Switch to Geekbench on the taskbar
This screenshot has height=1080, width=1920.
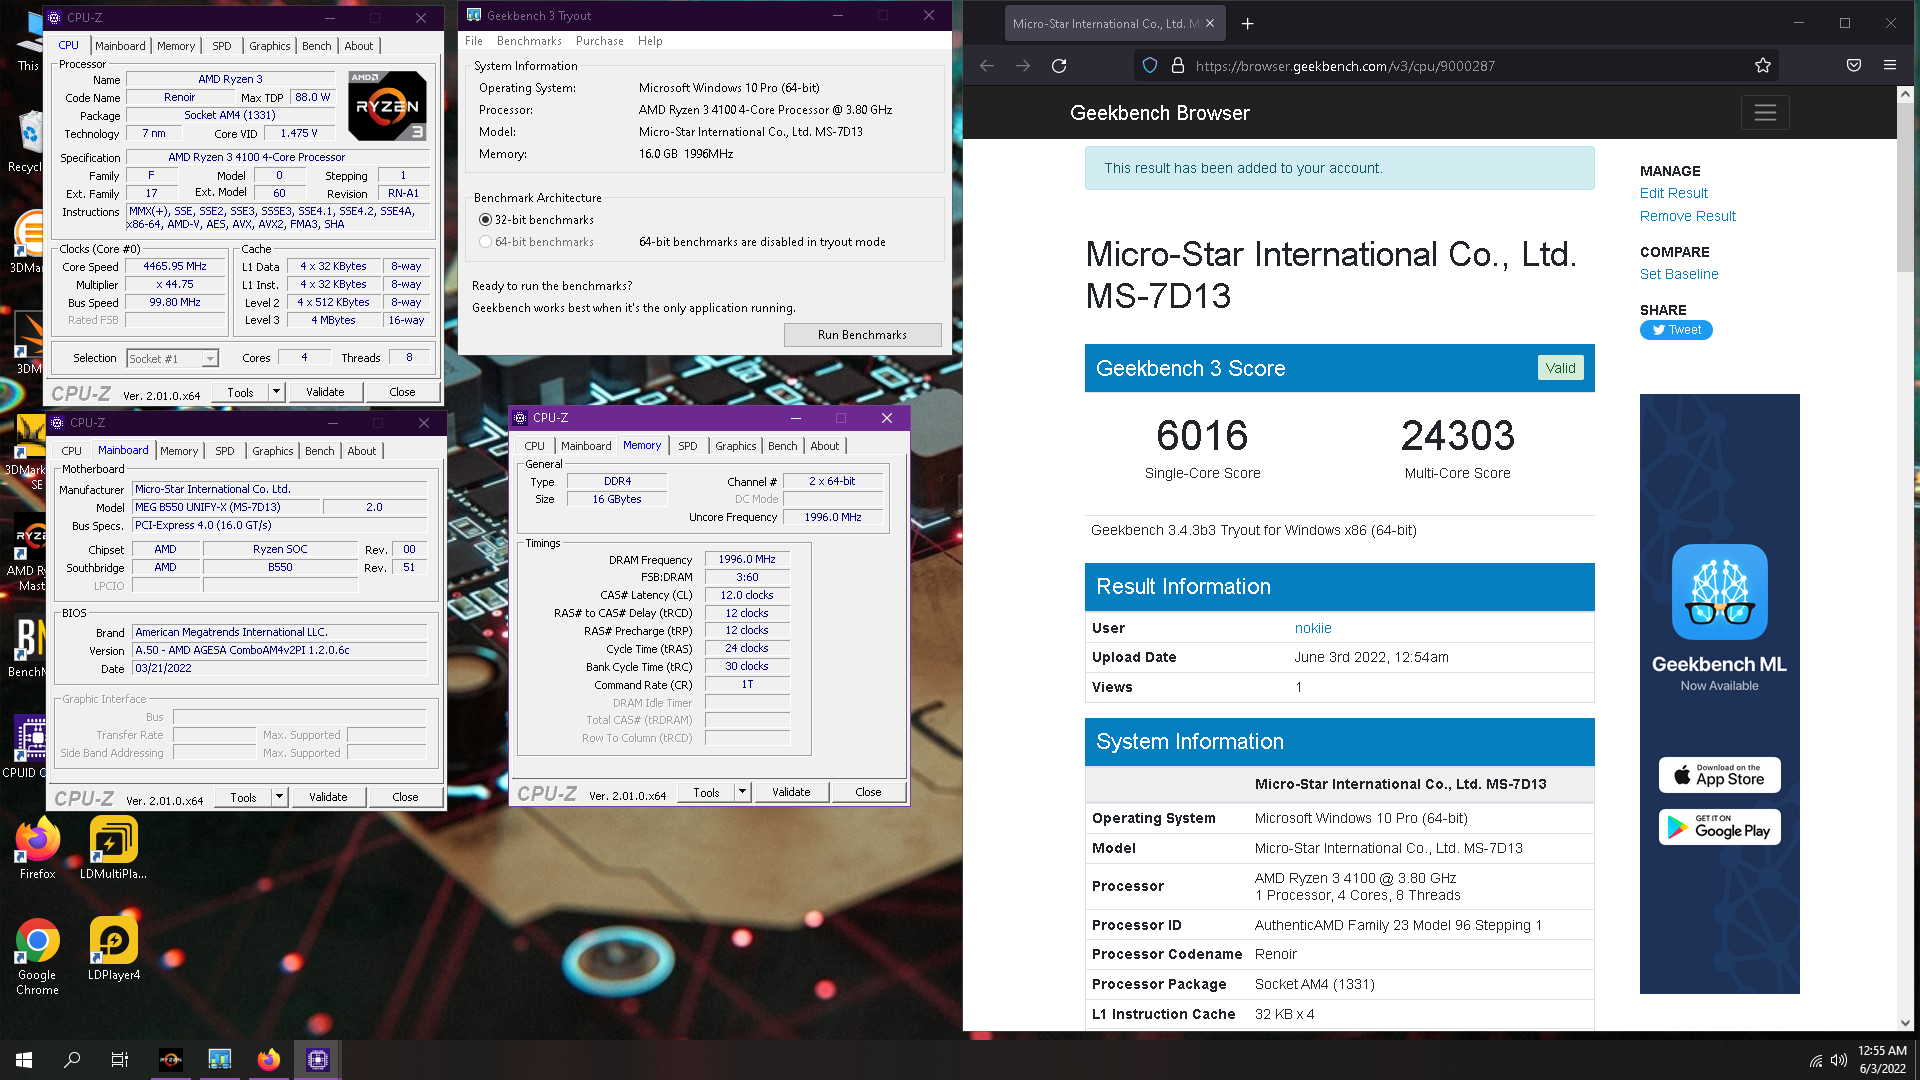[220, 1060]
